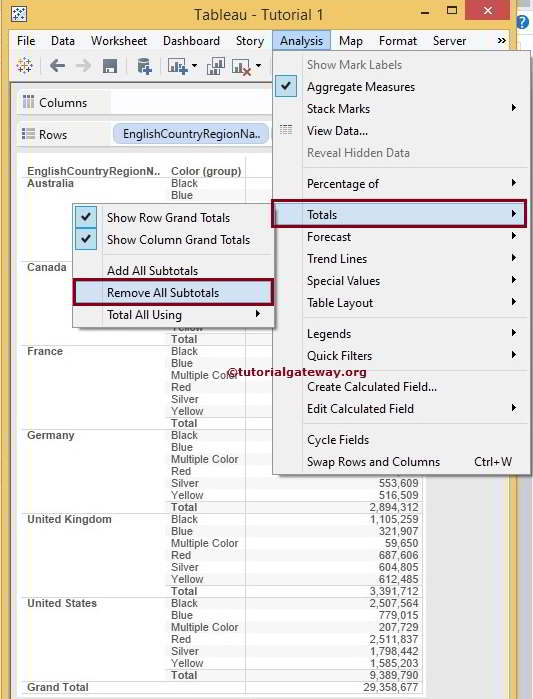
Task: Expand the Total All Using submenu
Action: [258, 314]
